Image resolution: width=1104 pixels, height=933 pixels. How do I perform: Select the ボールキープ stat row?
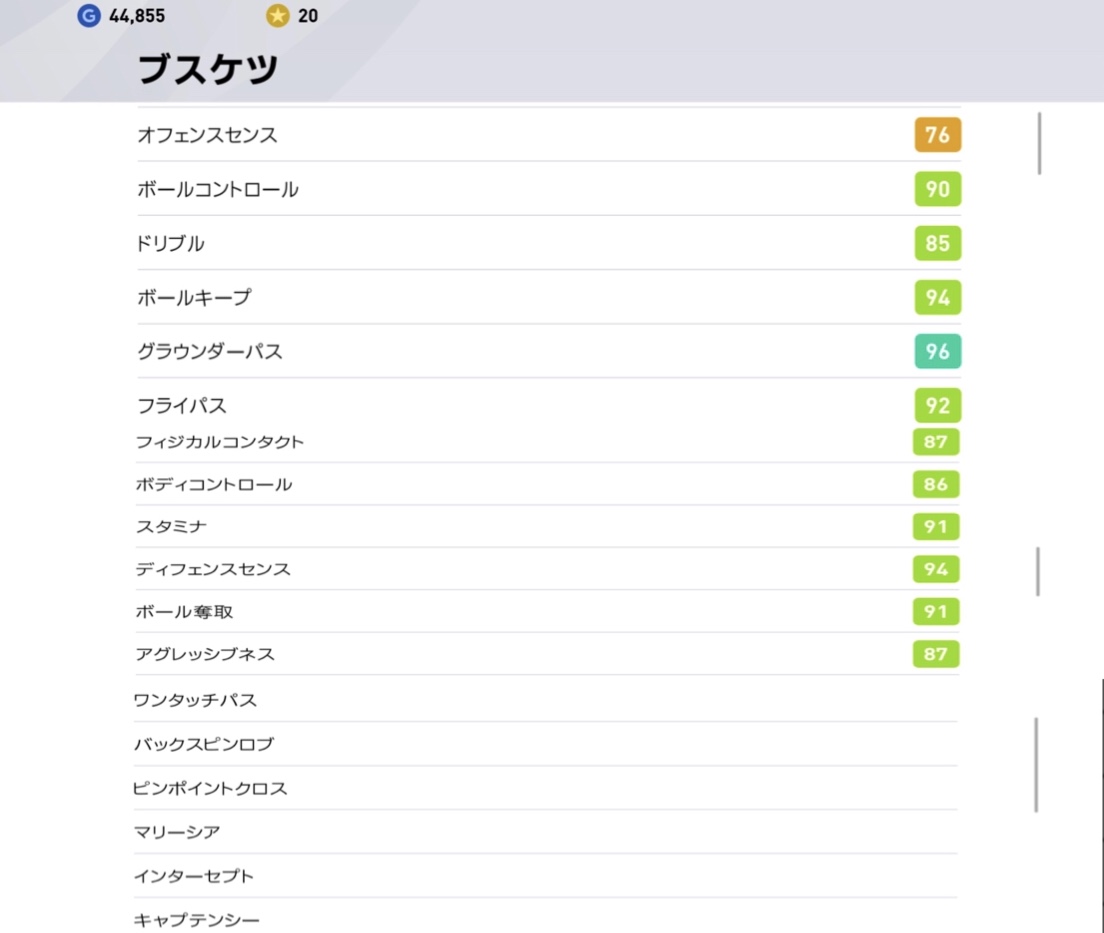(x=549, y=297)
